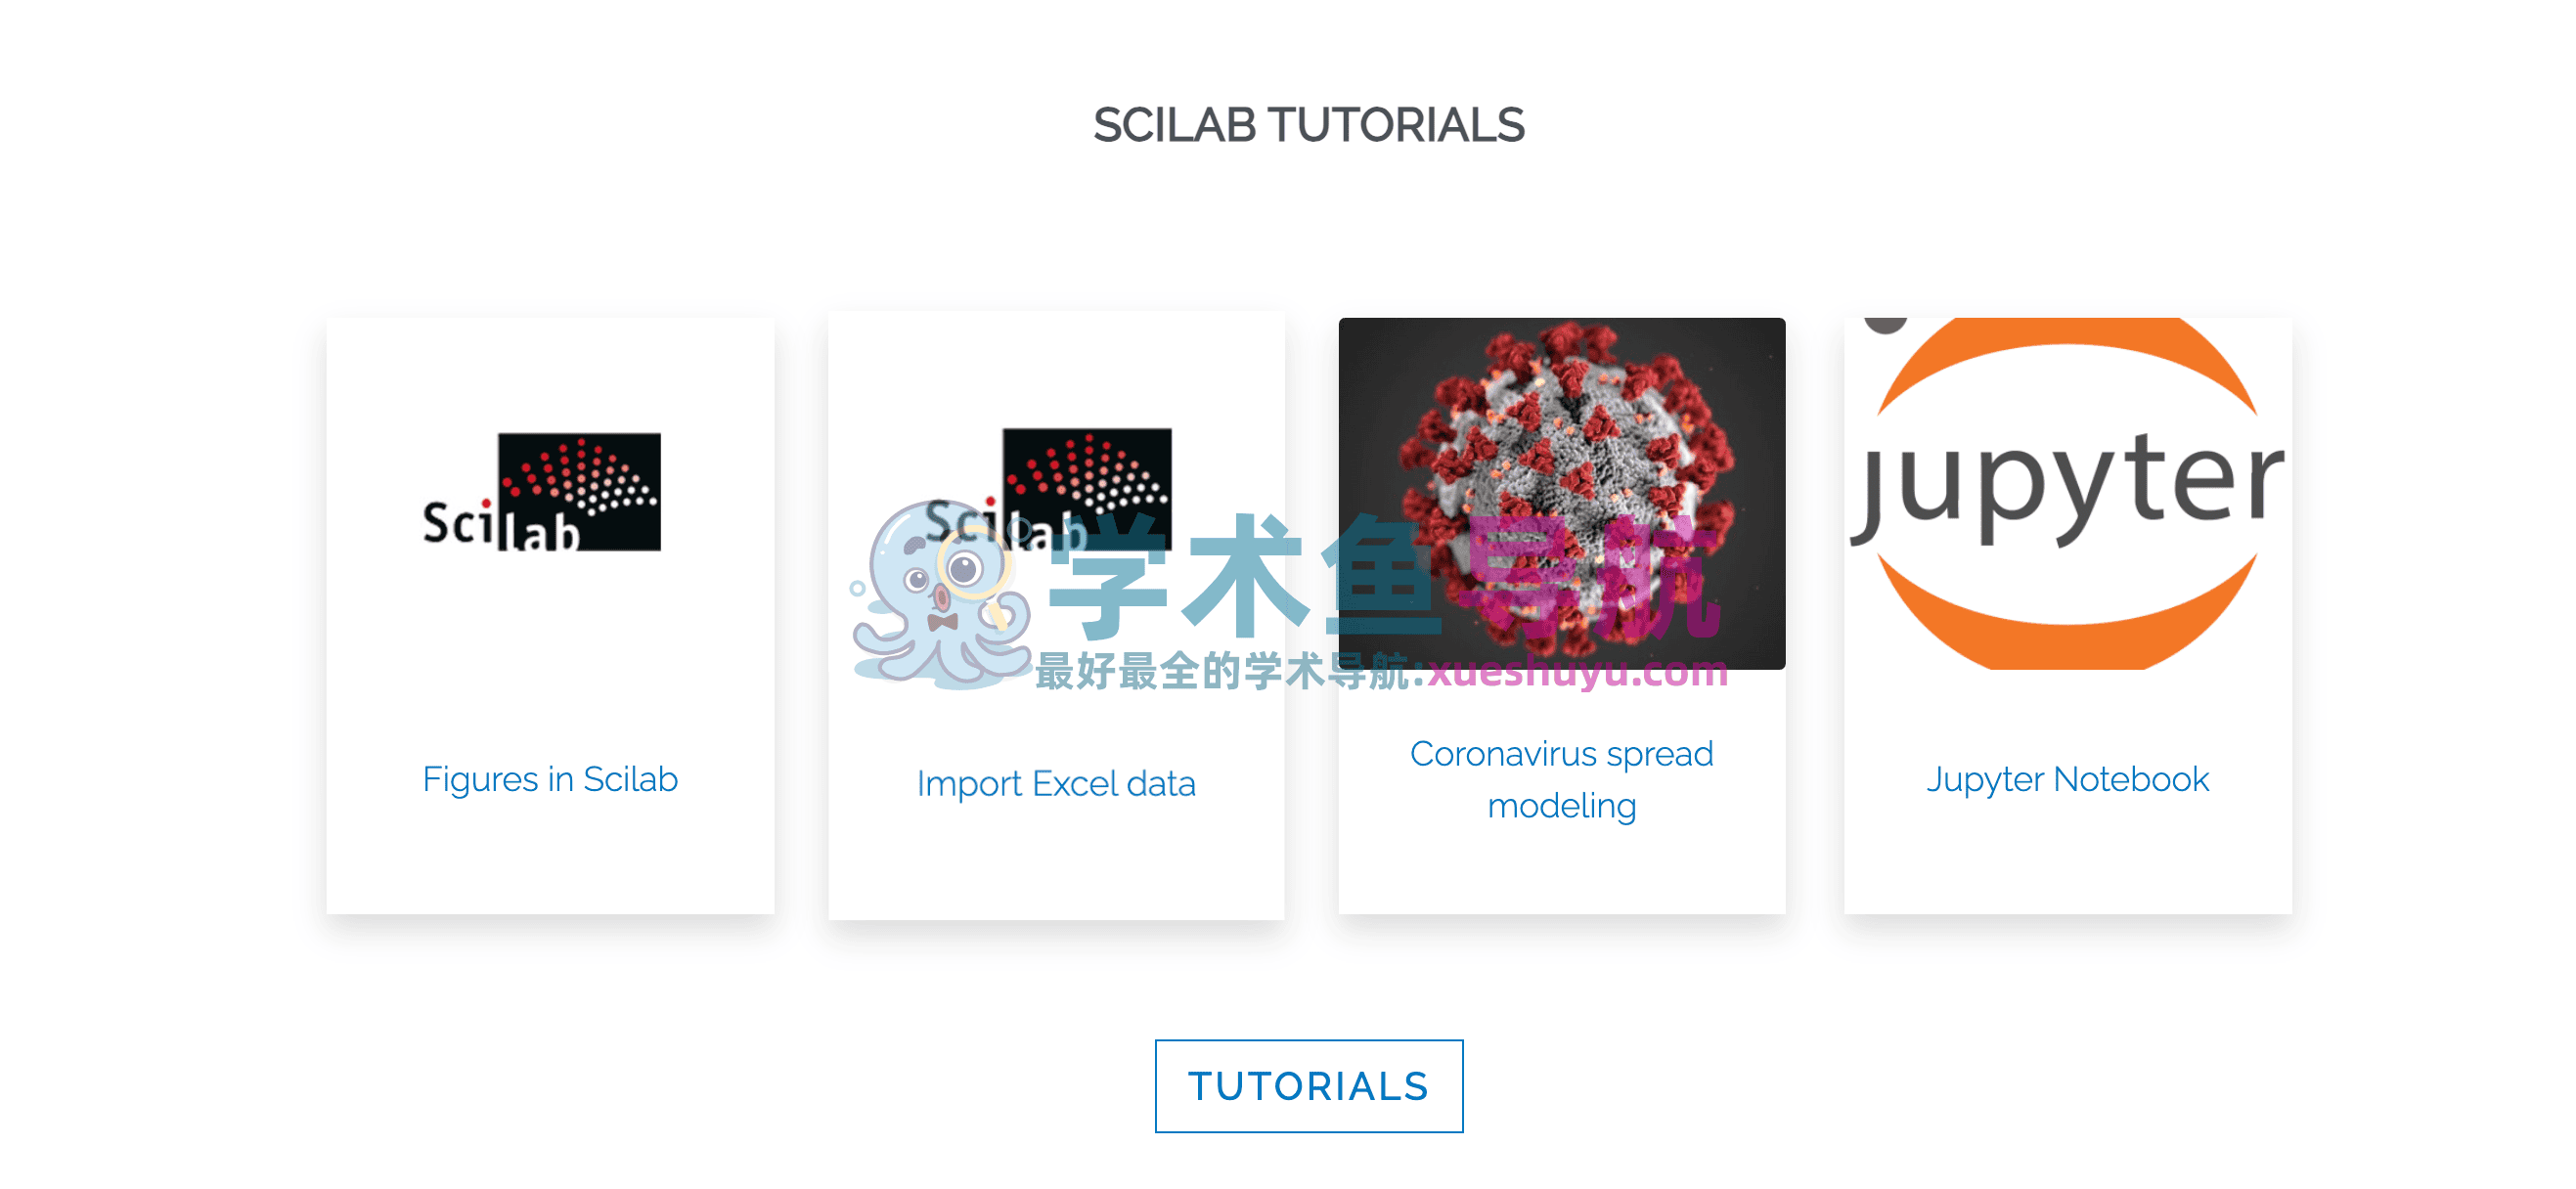Click the 'jupyter' wordmark in the logo
The width and height of the screenshot is (2576, 1189).
tap(2066, 487)
